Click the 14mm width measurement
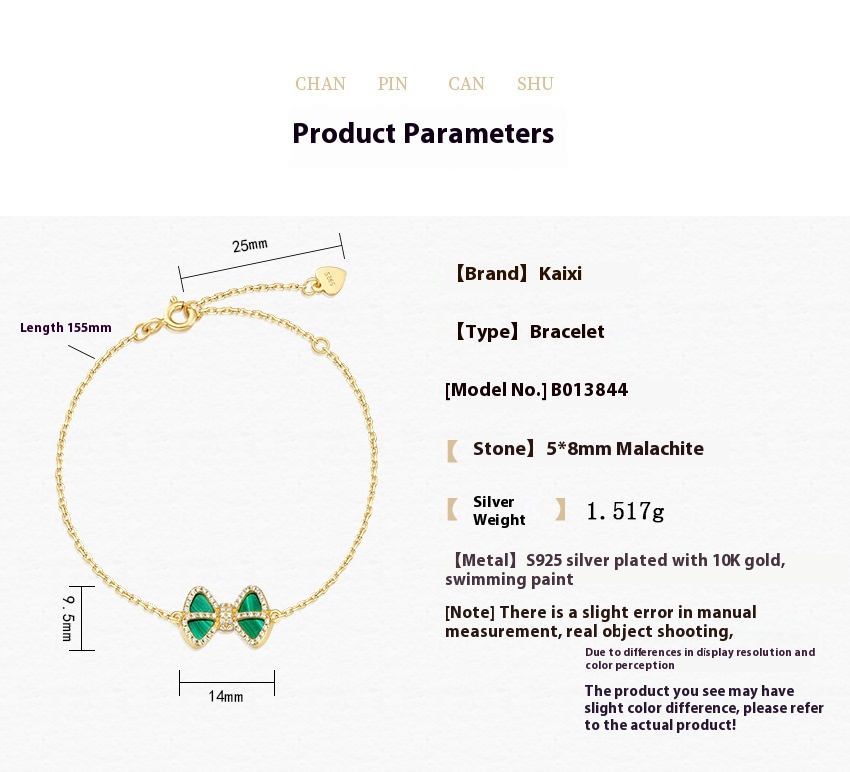This screenshot has height=772, width=850. (x=226, y=696)
